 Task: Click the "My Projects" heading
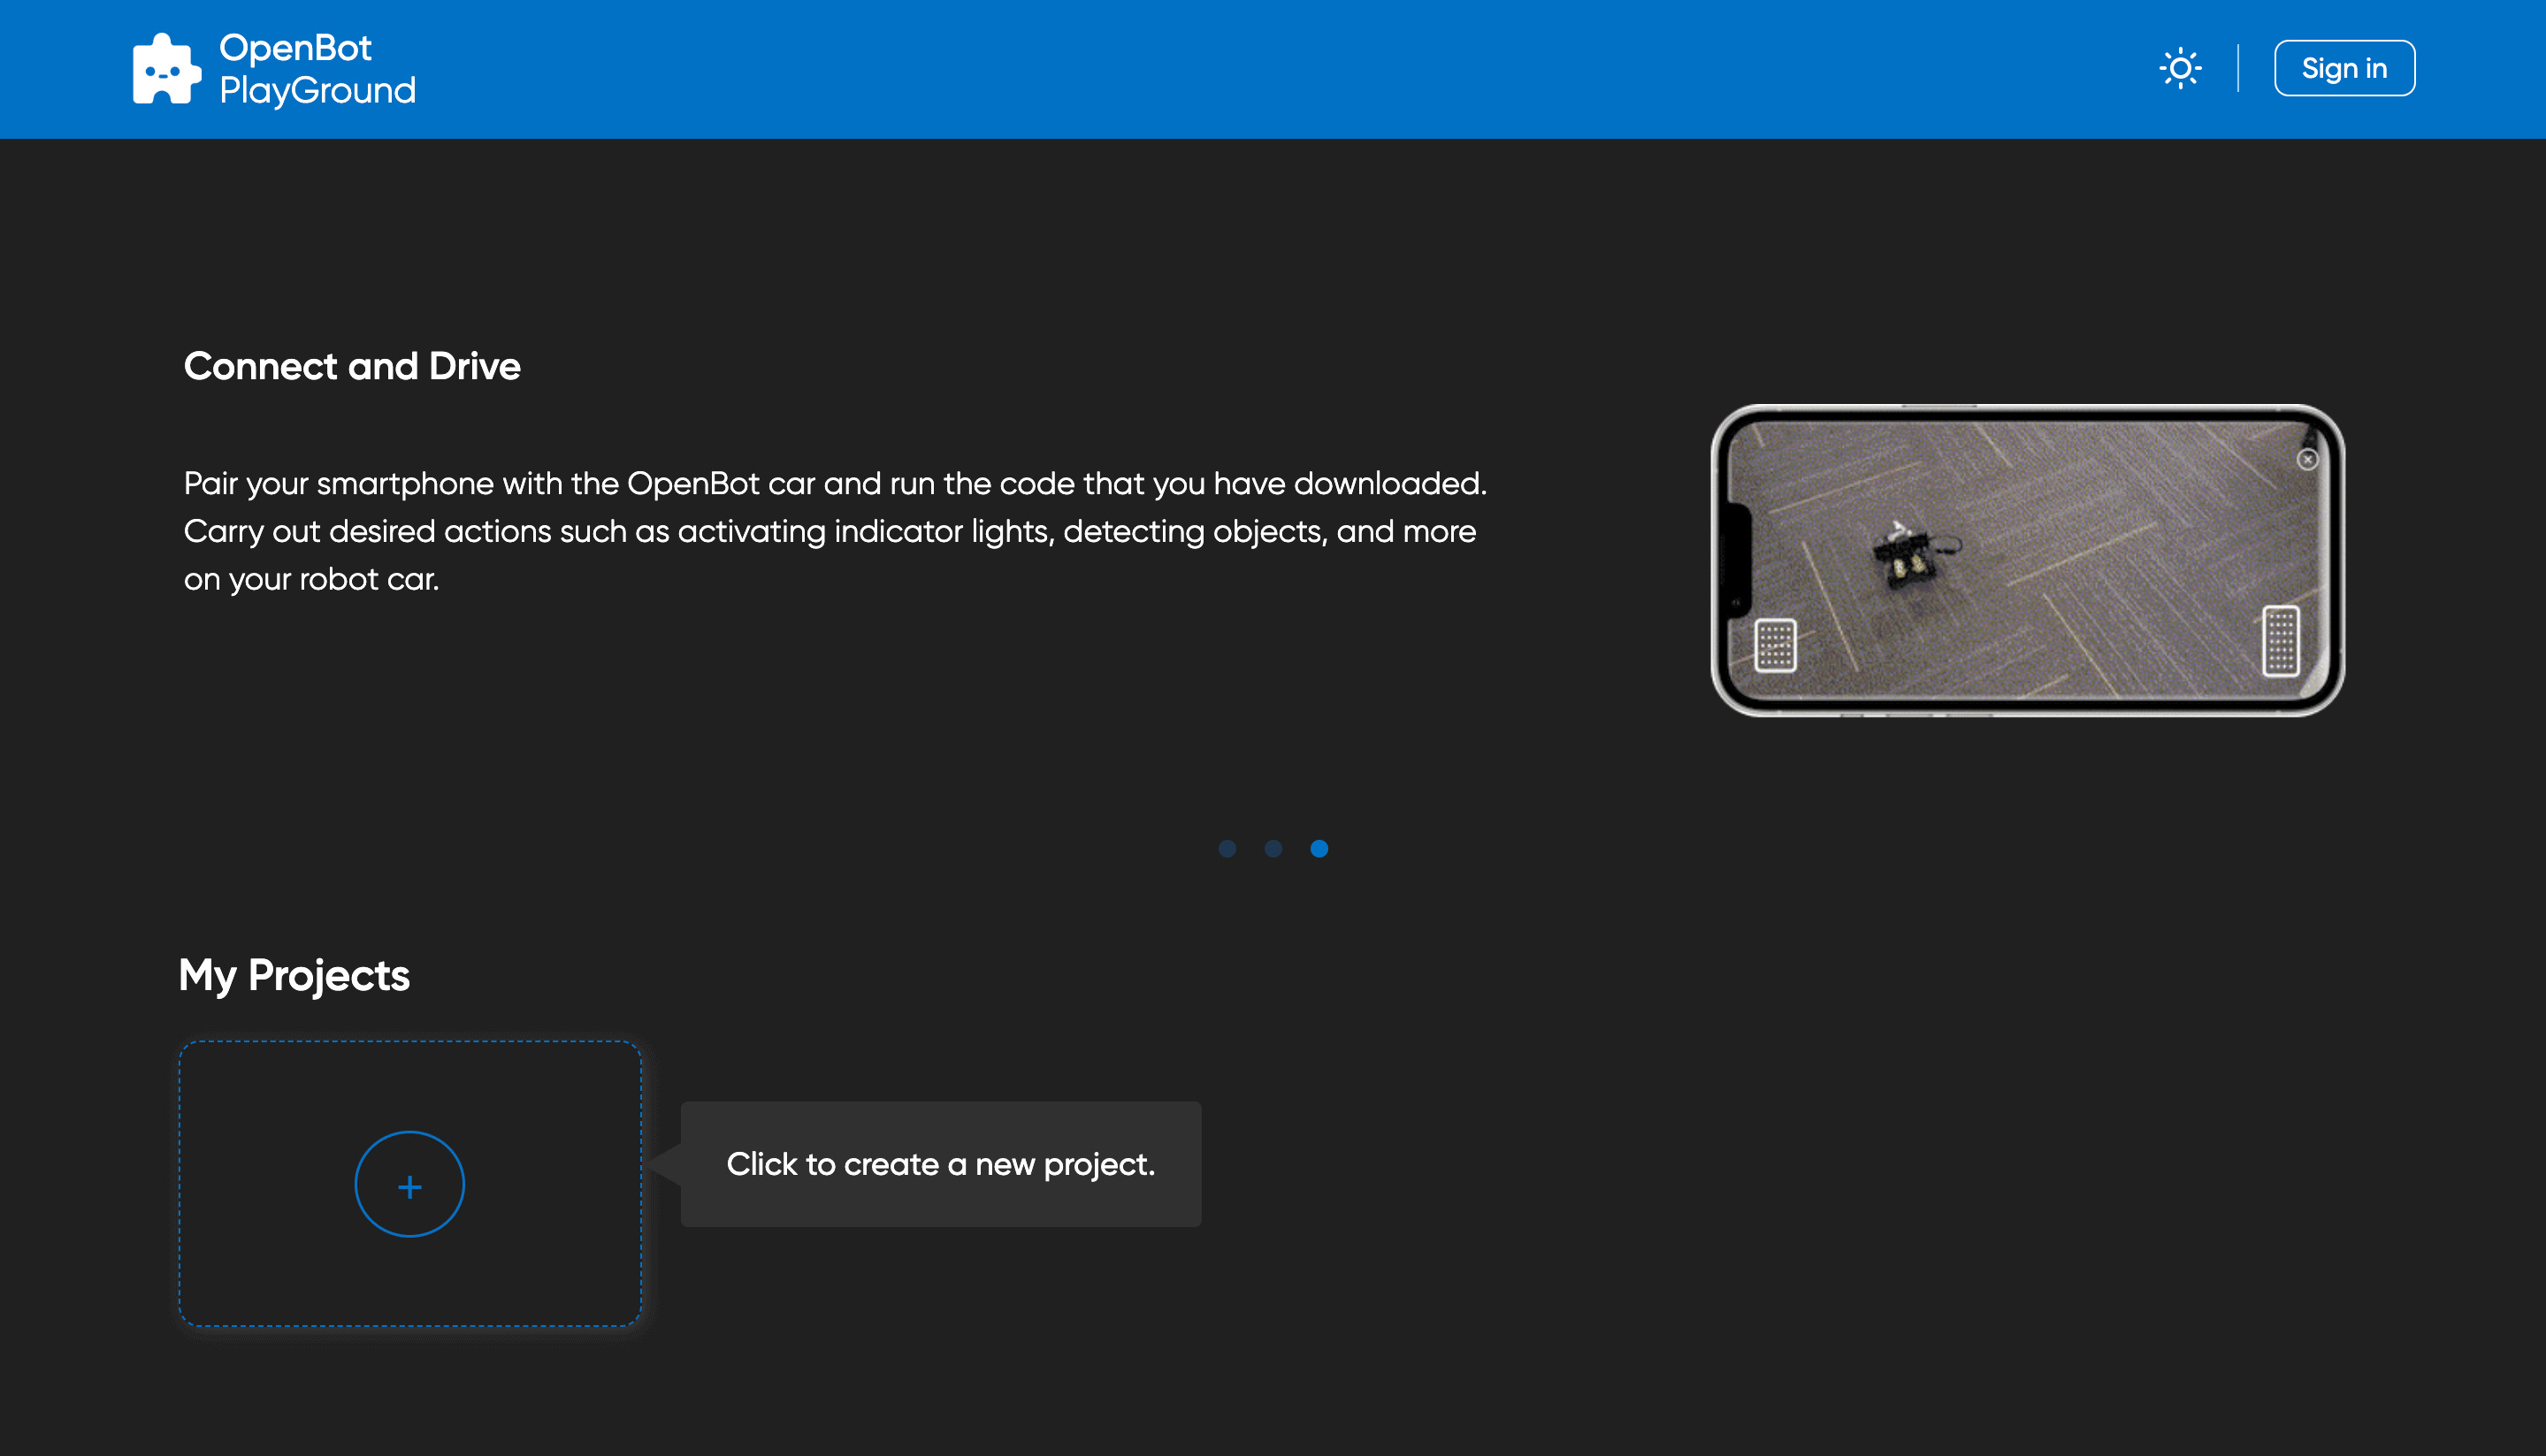pos(294,975)
